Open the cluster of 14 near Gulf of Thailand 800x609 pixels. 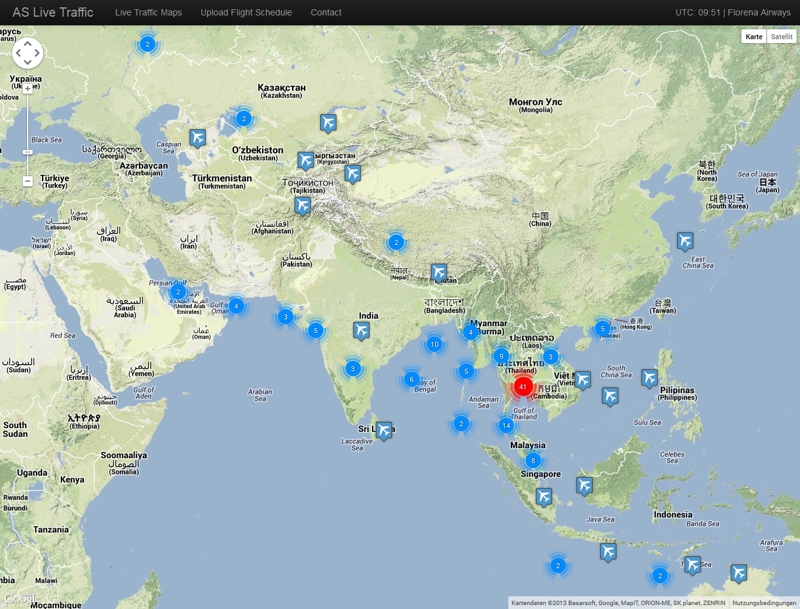coord(506,425)
